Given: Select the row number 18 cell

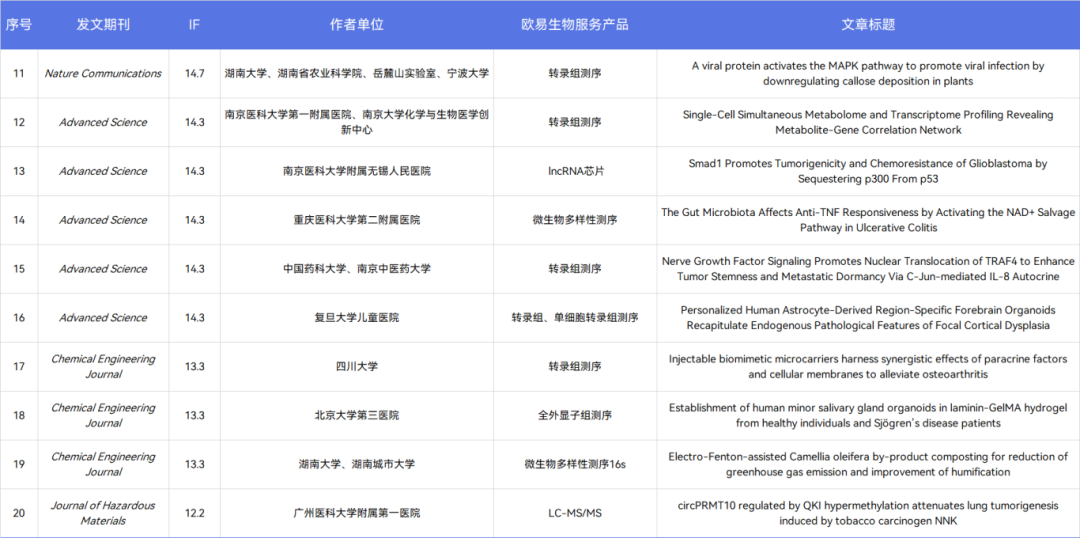Looking at the screenshot, I should pos(19,416).
